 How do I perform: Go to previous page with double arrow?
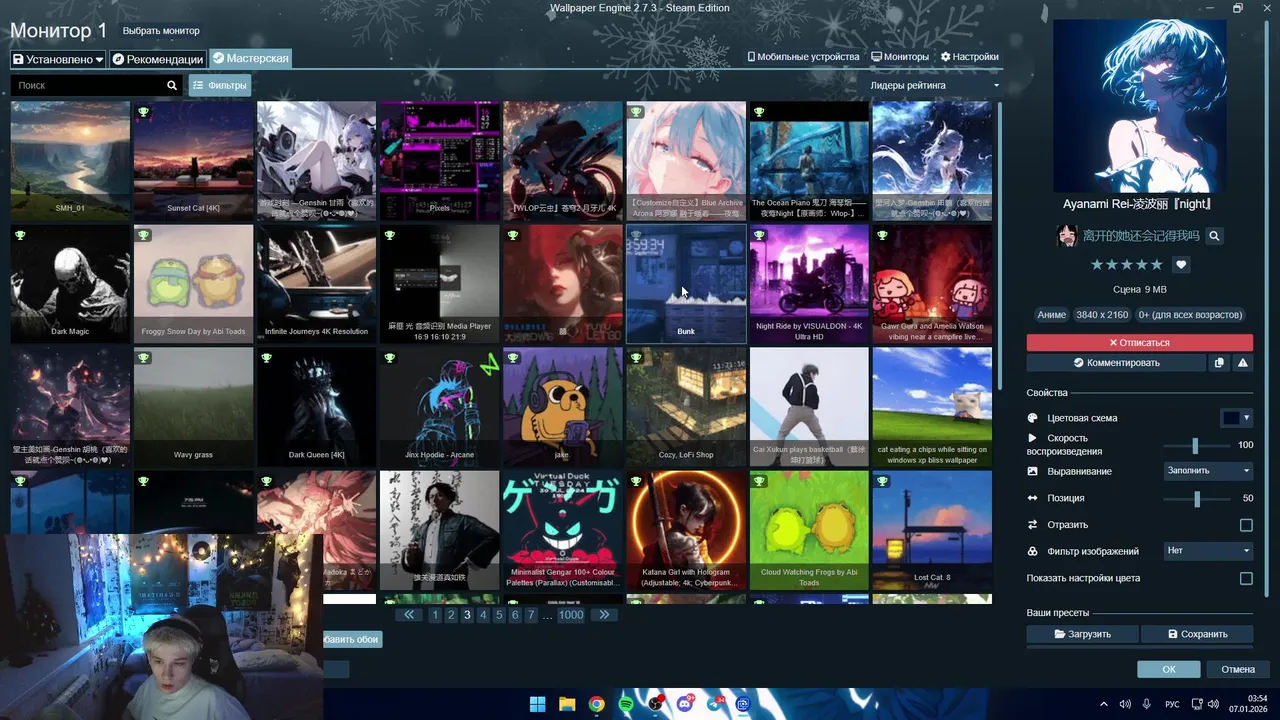click(x=409, y=615)
